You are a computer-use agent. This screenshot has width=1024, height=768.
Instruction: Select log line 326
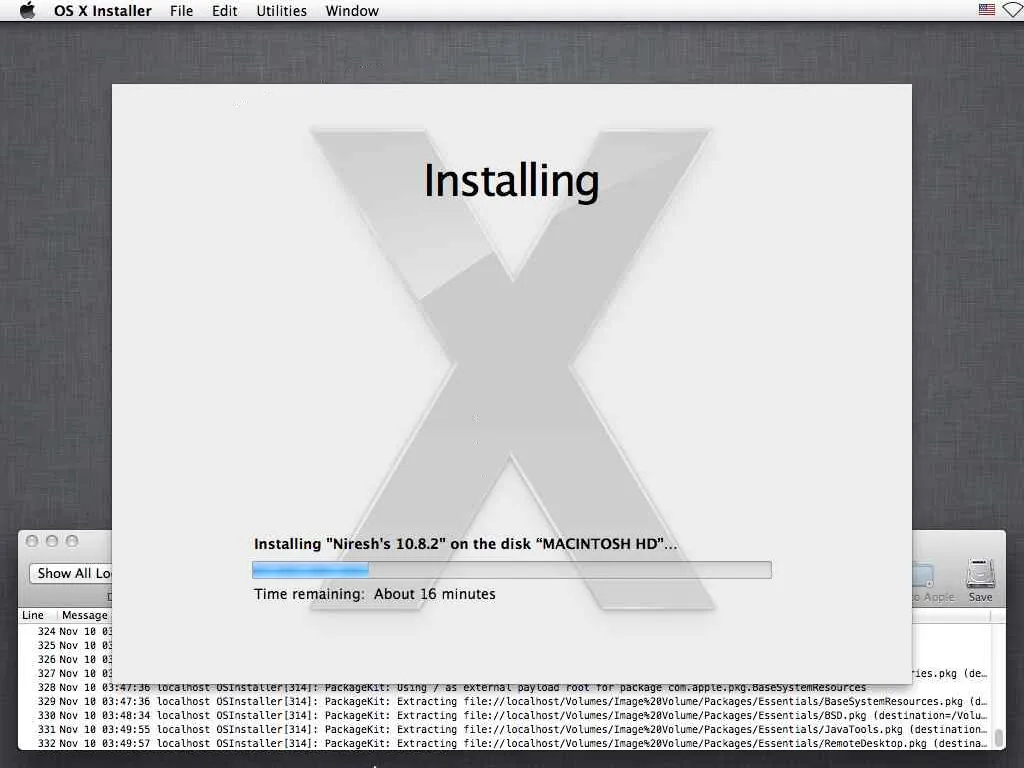coord(65,660)
